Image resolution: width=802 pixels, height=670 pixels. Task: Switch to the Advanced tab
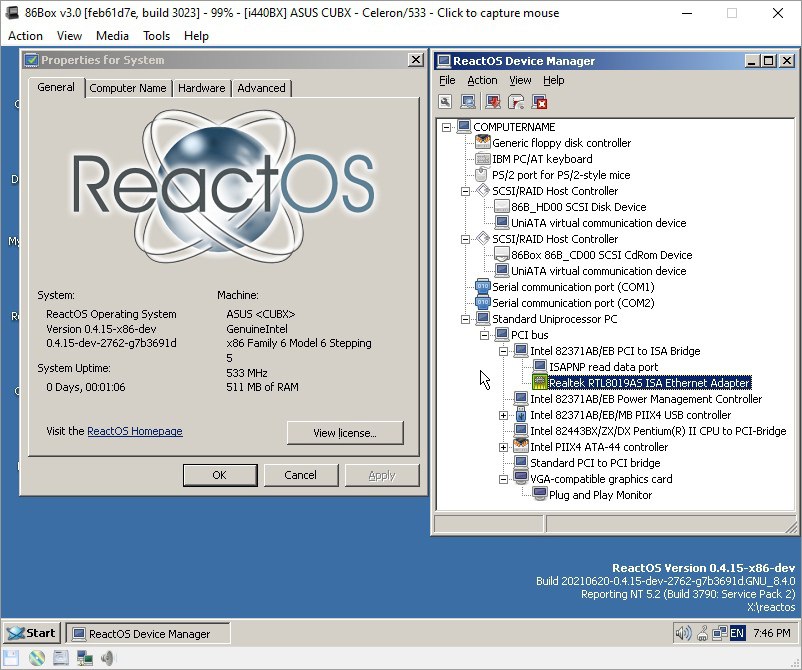261,88
